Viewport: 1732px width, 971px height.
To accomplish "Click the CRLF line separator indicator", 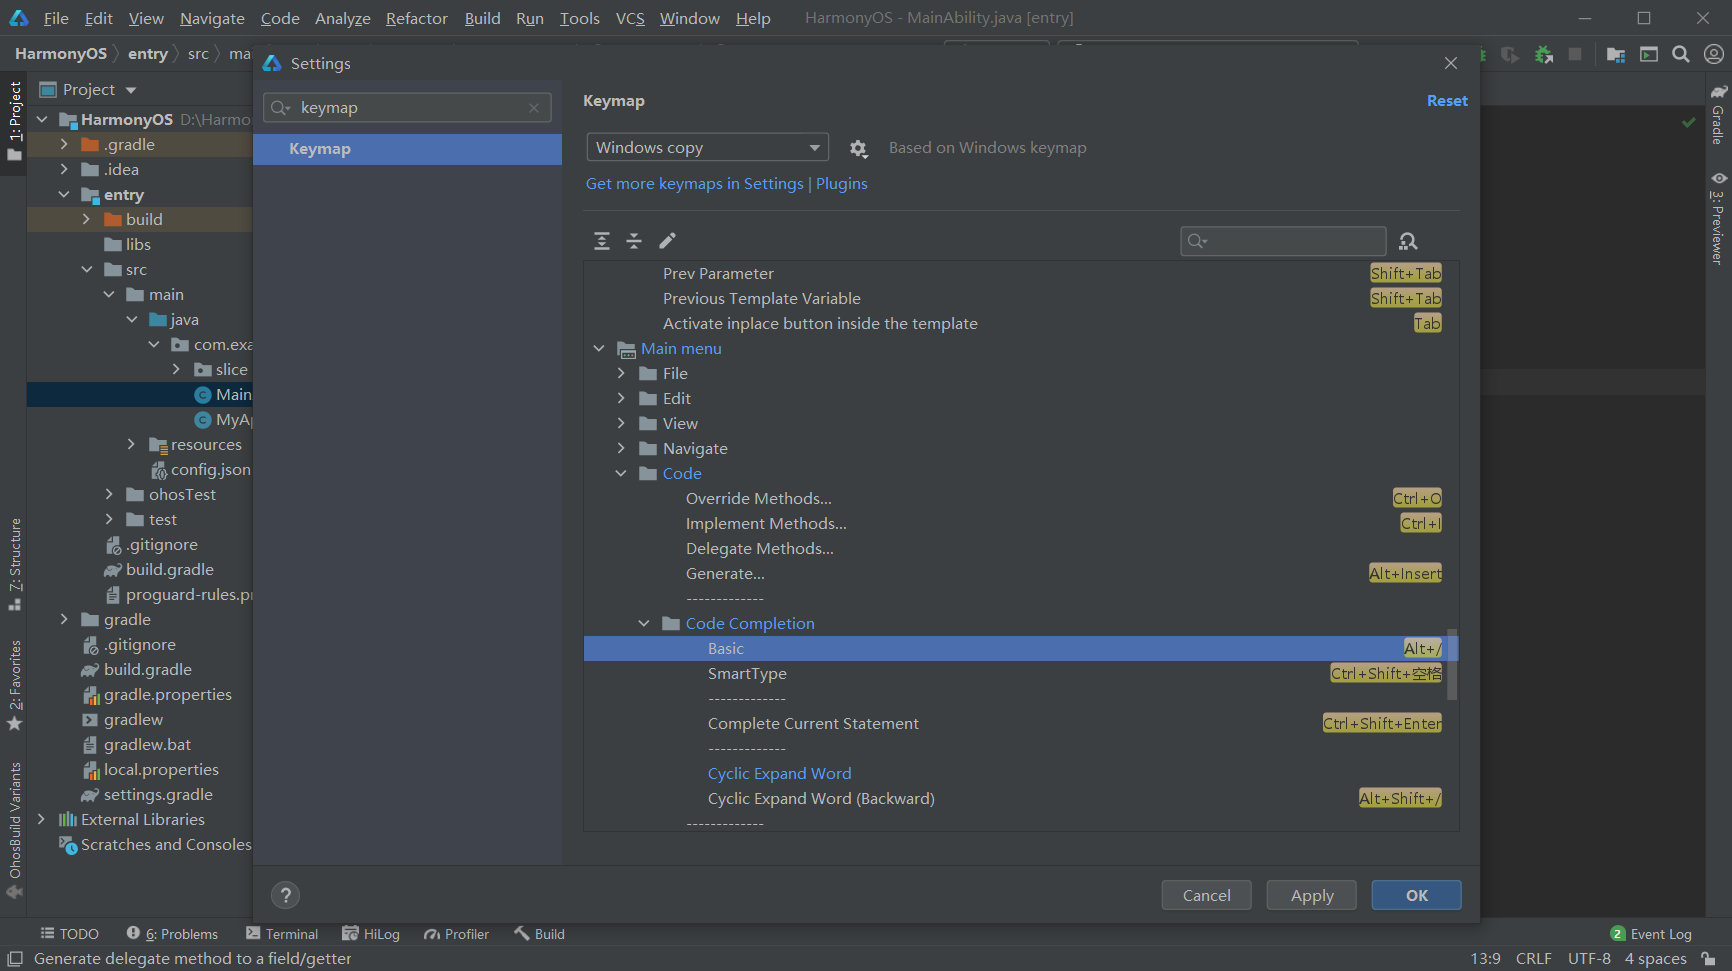I will (x=1533, y=959).
